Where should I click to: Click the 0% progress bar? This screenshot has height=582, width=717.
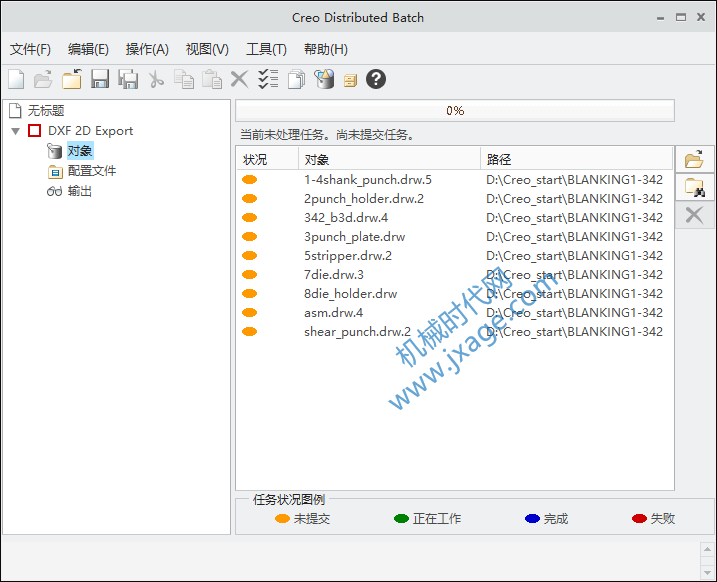455,111
